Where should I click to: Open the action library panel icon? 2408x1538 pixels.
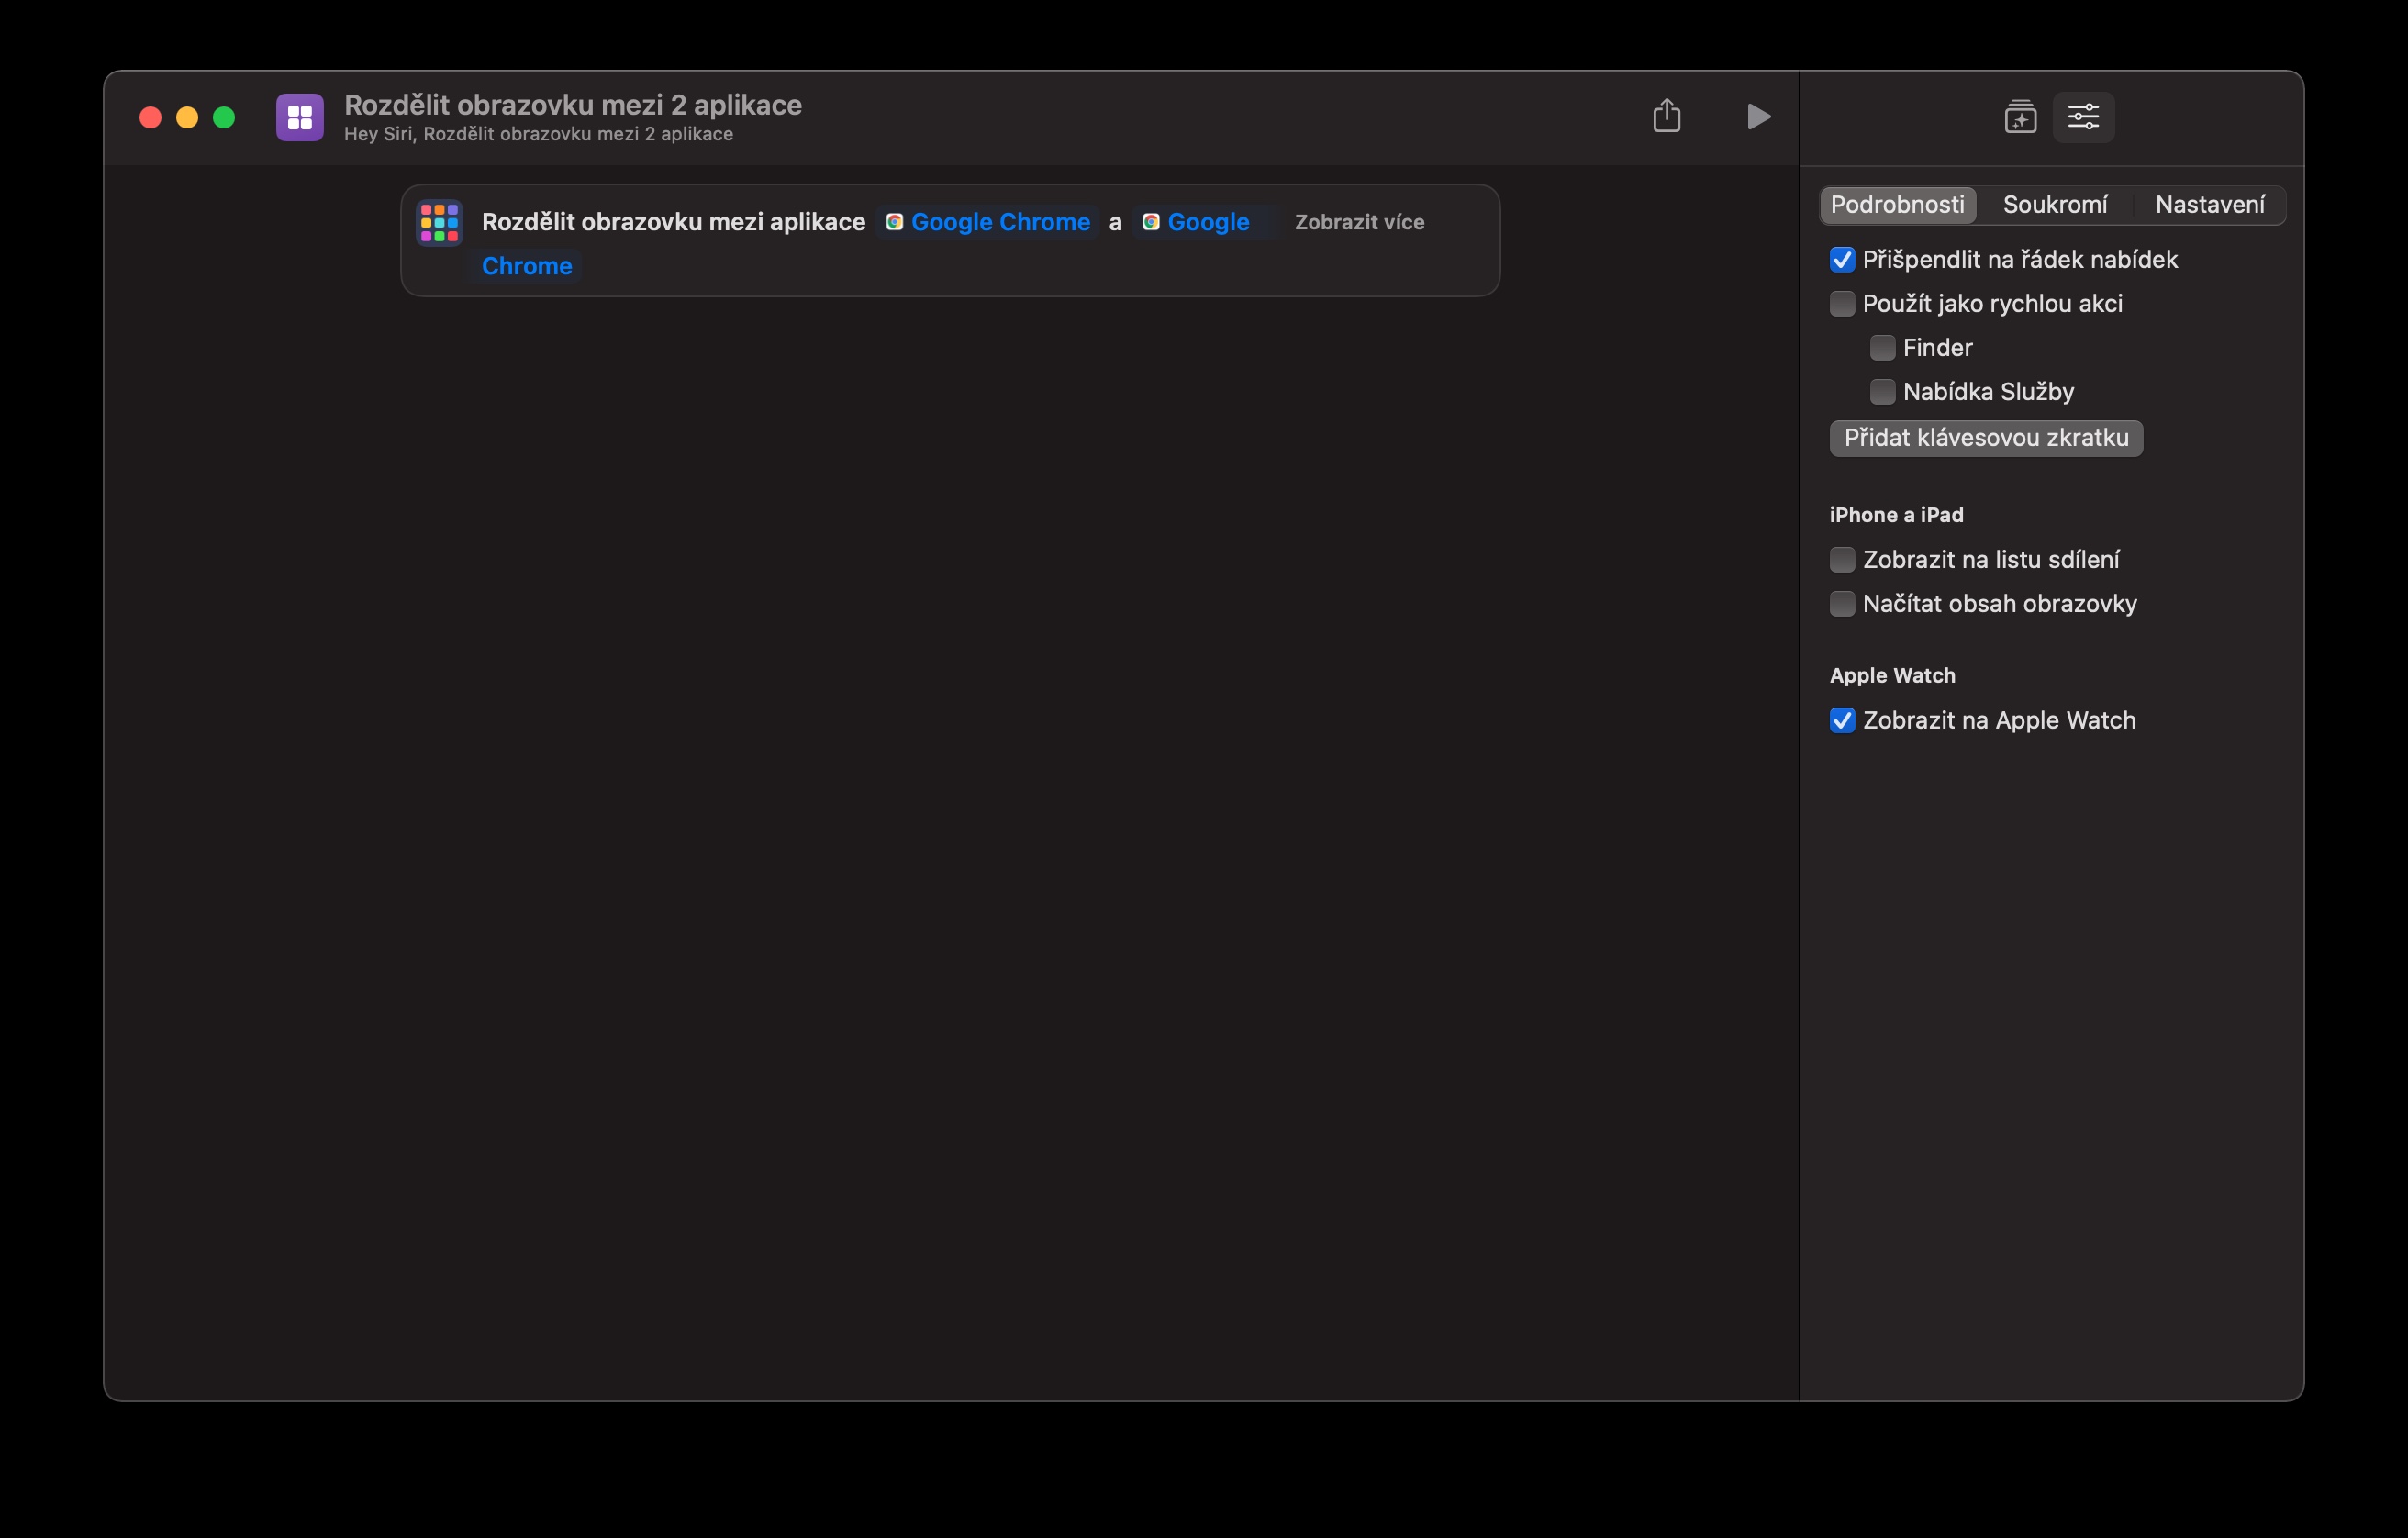point(2020,117)
